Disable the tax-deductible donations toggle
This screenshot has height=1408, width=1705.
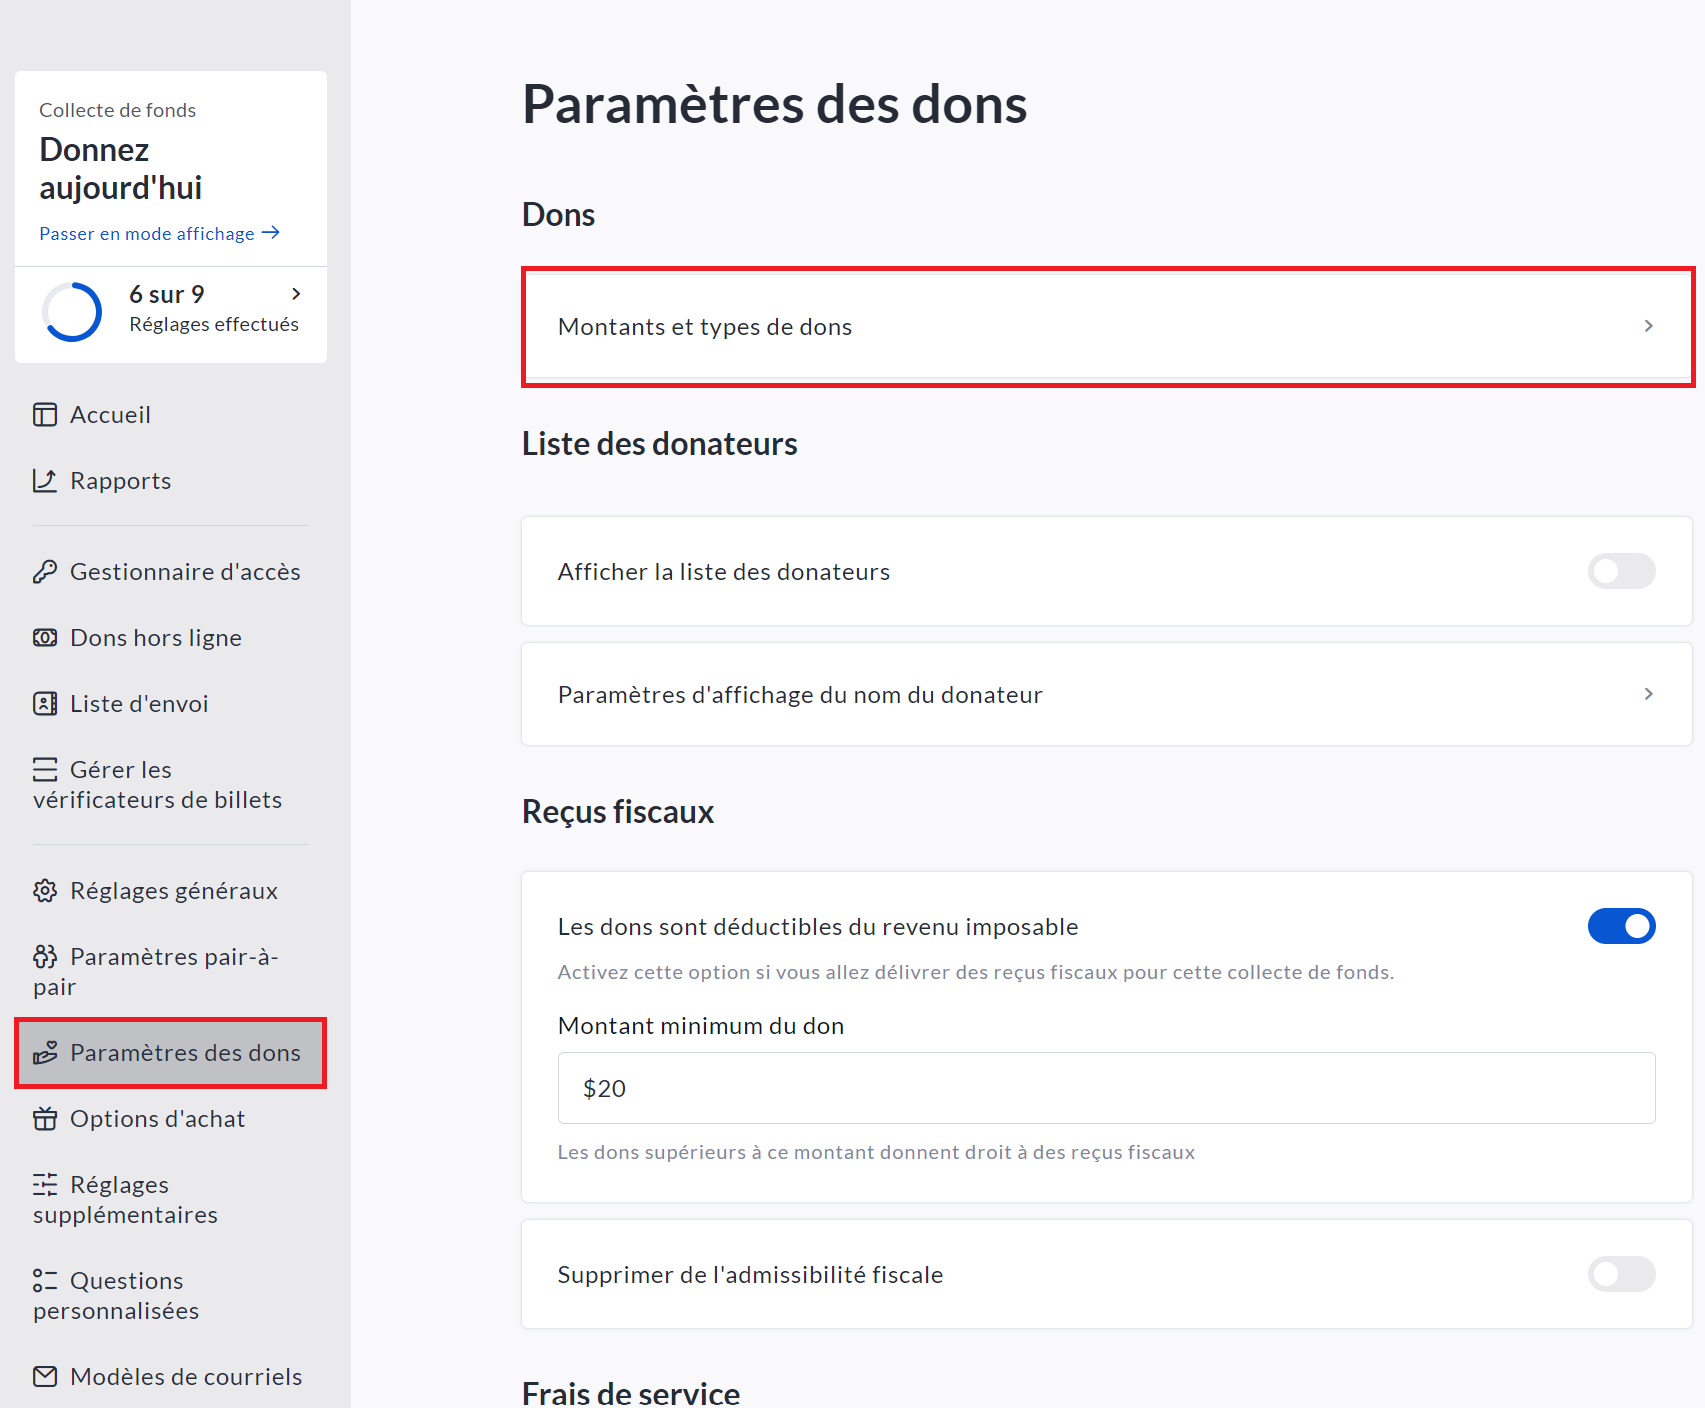1621,926
